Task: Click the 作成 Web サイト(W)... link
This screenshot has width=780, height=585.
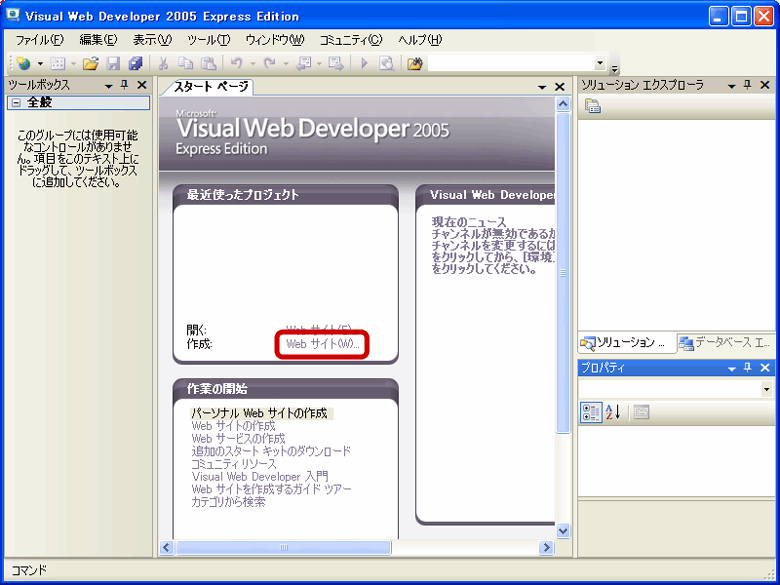Action: click(322, 344)
